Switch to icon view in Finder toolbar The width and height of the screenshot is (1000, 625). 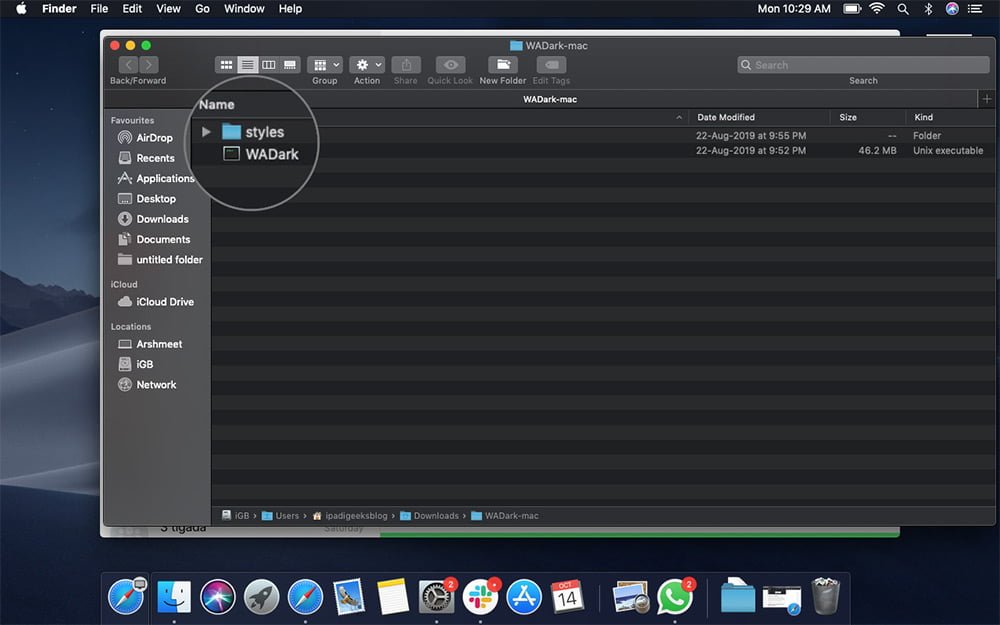pyautogui.click(x=226, y=64)
